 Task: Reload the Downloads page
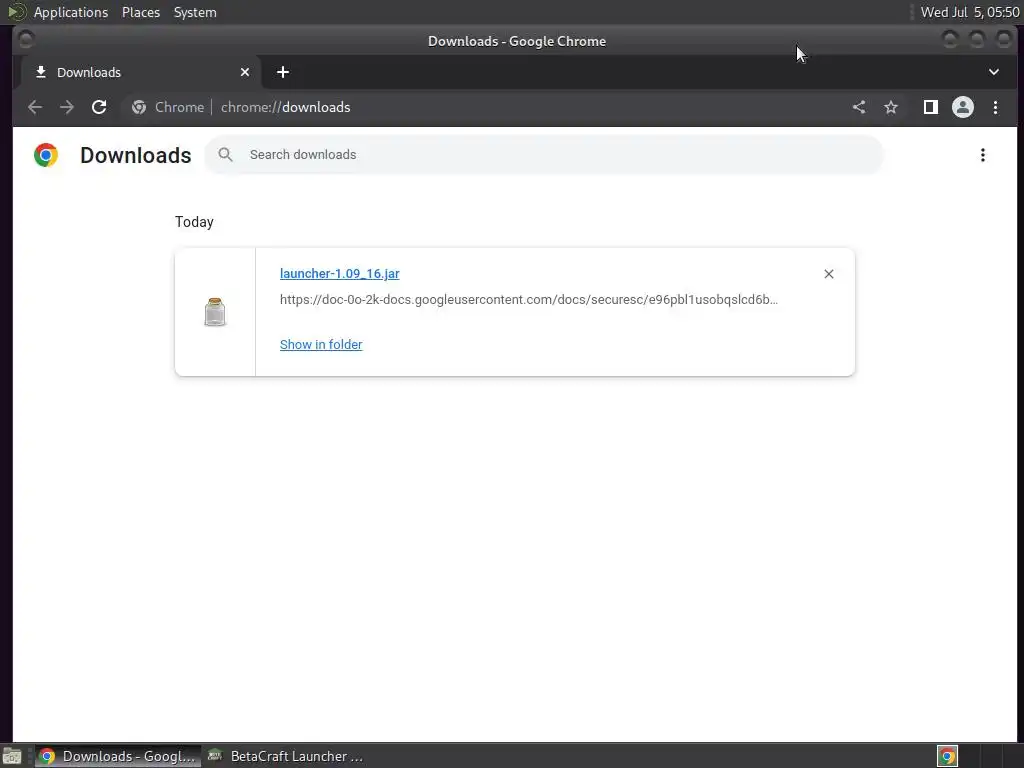pos(99,107)
